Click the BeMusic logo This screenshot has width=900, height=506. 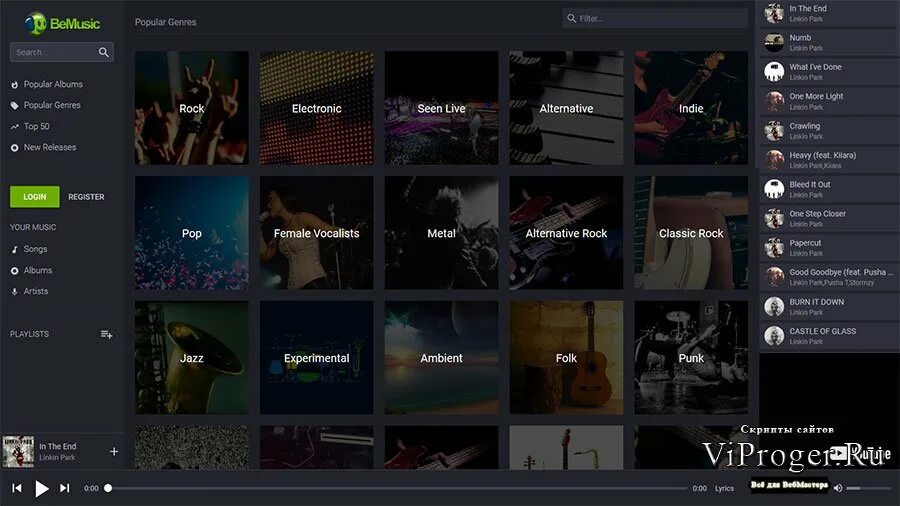pos(62,24)
